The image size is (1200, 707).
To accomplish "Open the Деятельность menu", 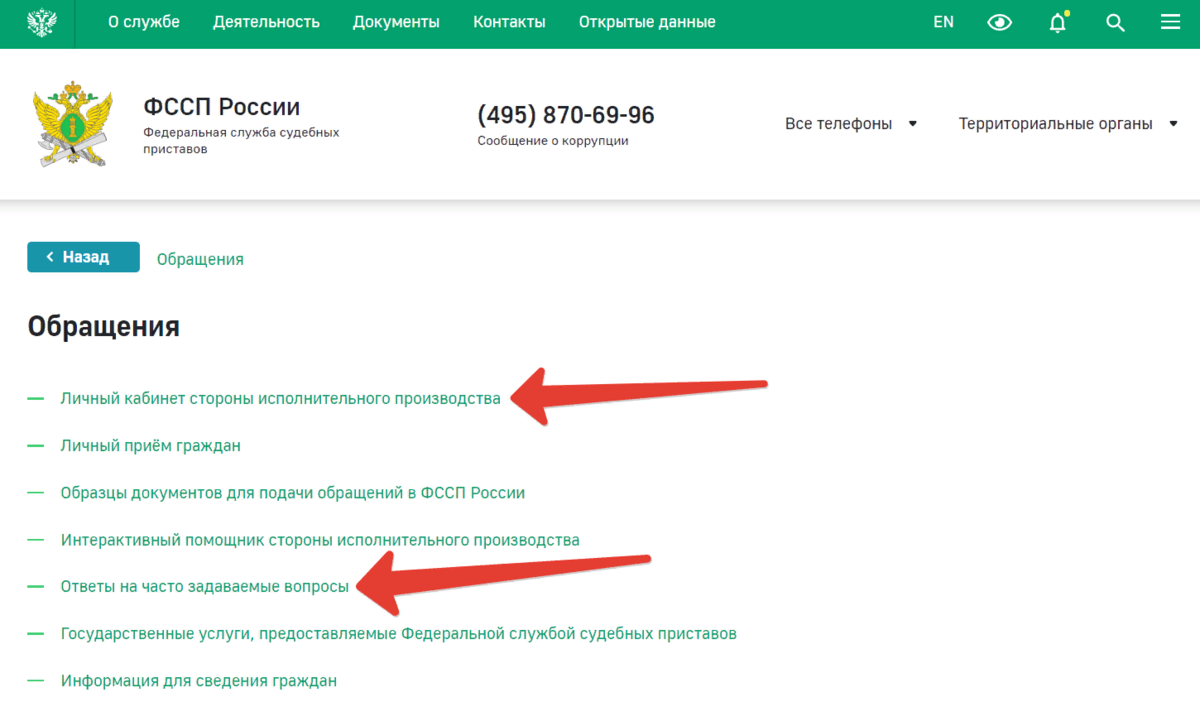I will coord(266,22).
